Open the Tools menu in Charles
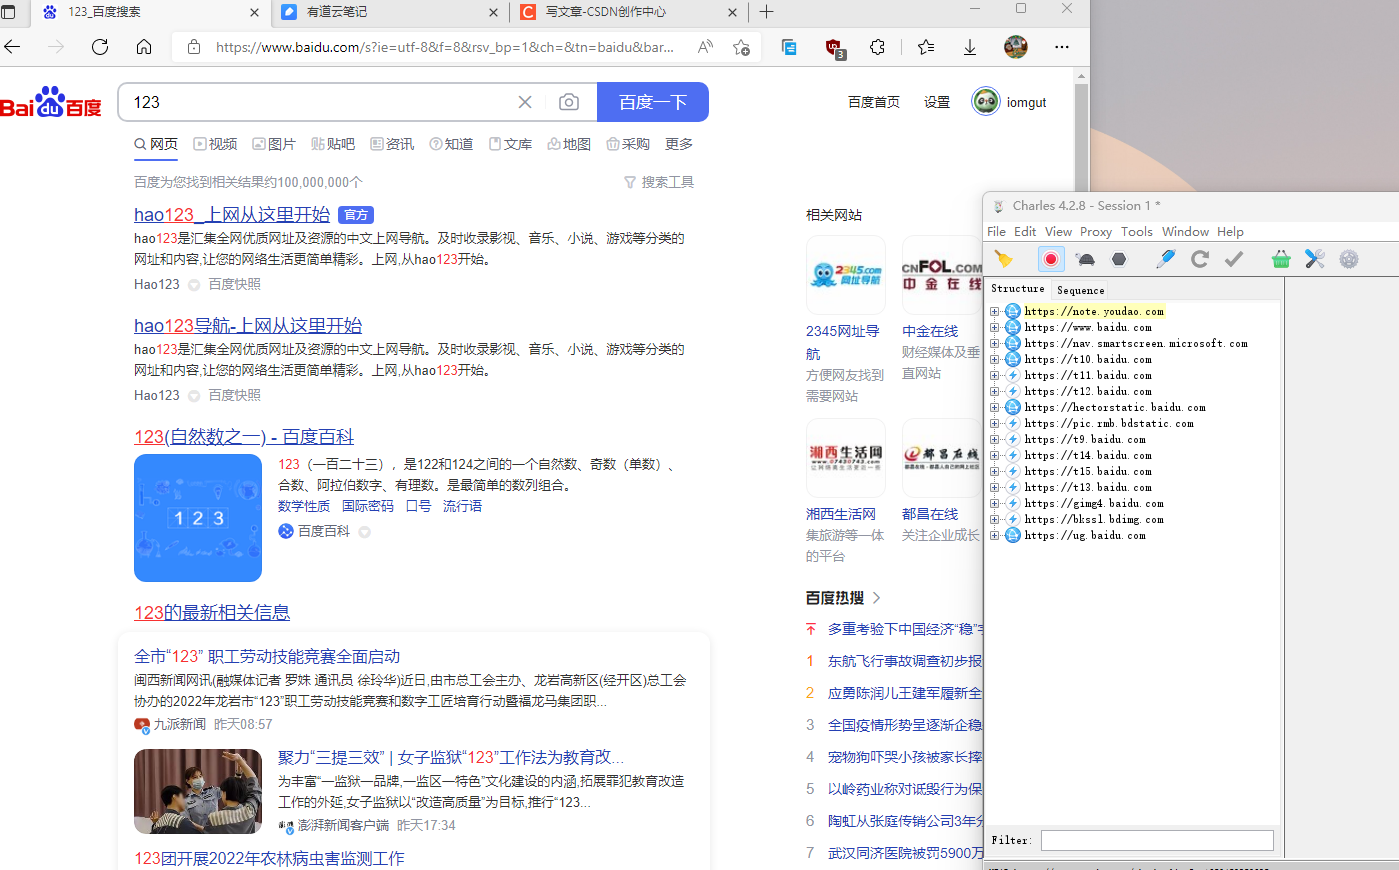Screen dimensions: 1399x870 point(1137,231)
